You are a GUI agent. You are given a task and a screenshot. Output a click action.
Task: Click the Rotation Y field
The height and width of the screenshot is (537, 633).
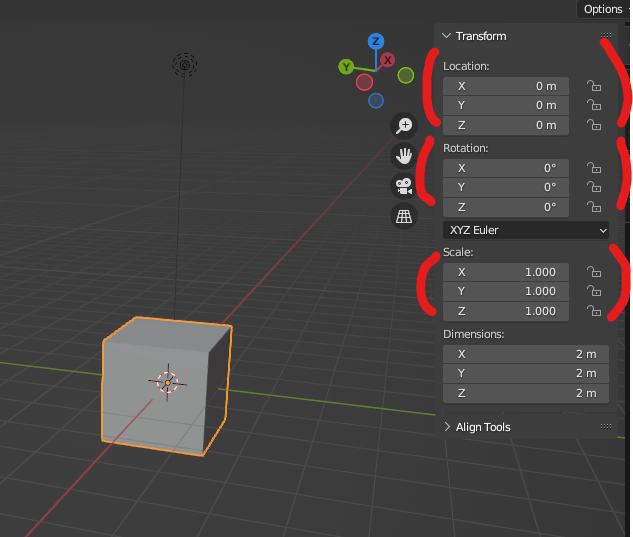click(506, 187)
